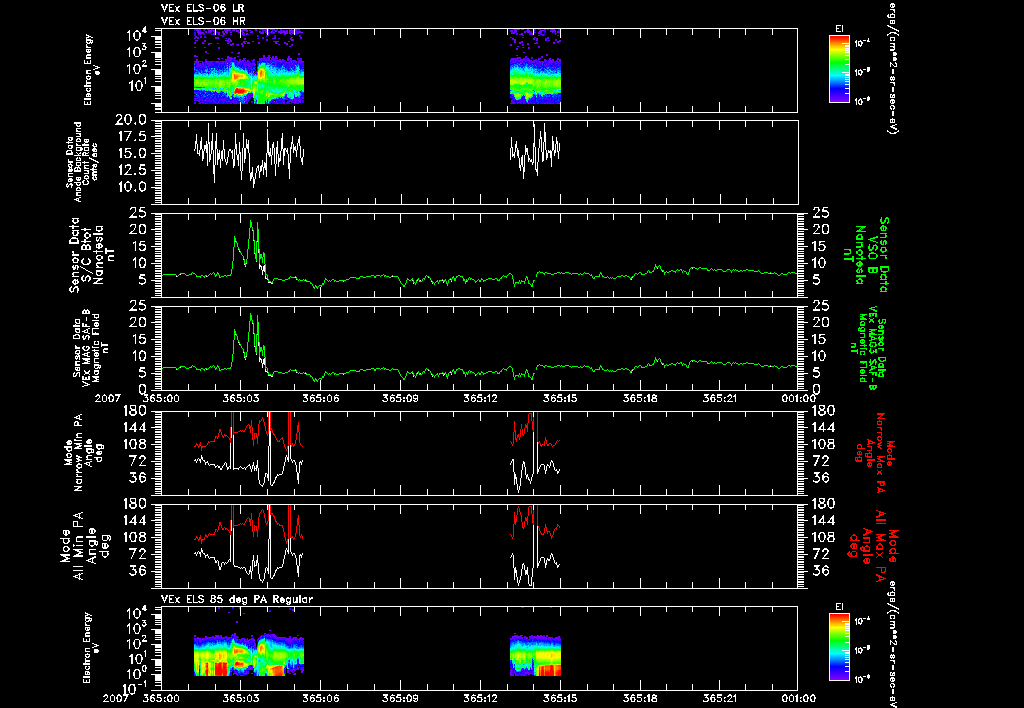The height and width of the screenshot is (708, 1024).
Task: Select the "365:06" time label under the MAG SAF-B panel
Action: [x=321, y=398]
